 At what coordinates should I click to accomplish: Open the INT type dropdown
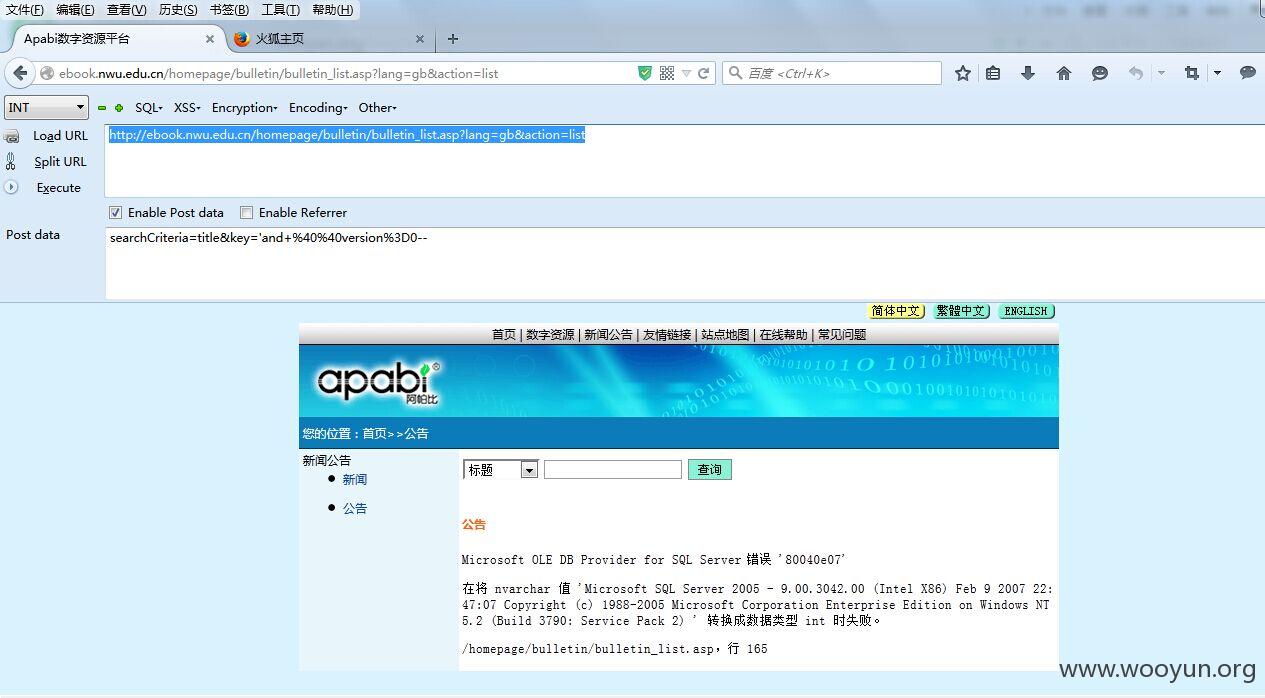tap(47, 107)
